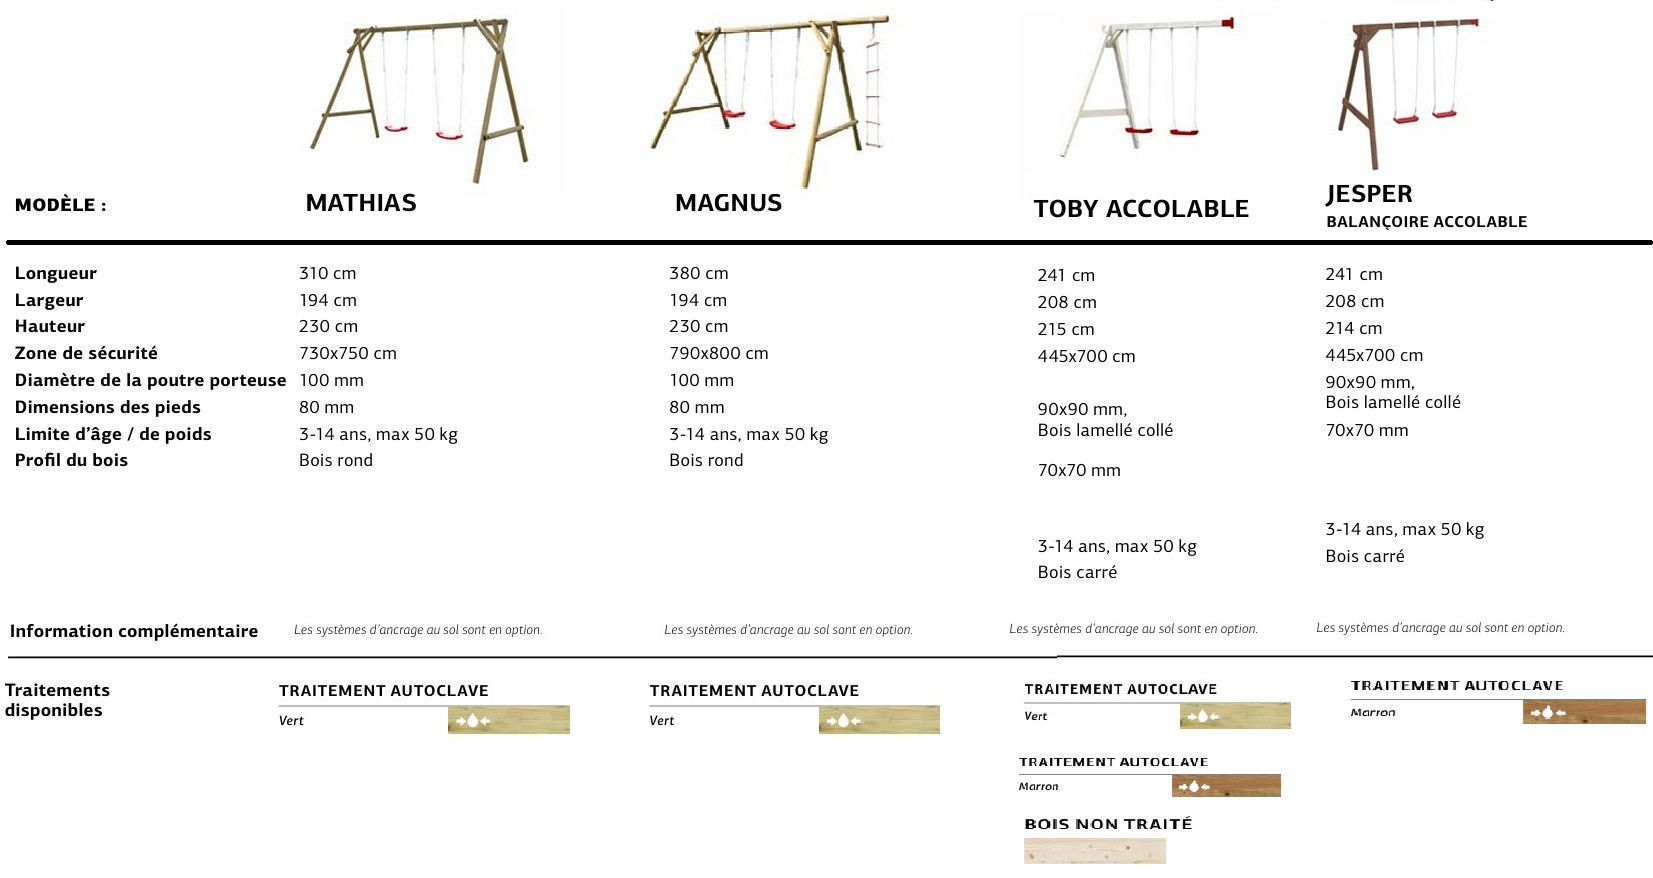Click the MATHIAS model name
Image resolution: width=1653 pixels, height=878 pixels.
361,203
